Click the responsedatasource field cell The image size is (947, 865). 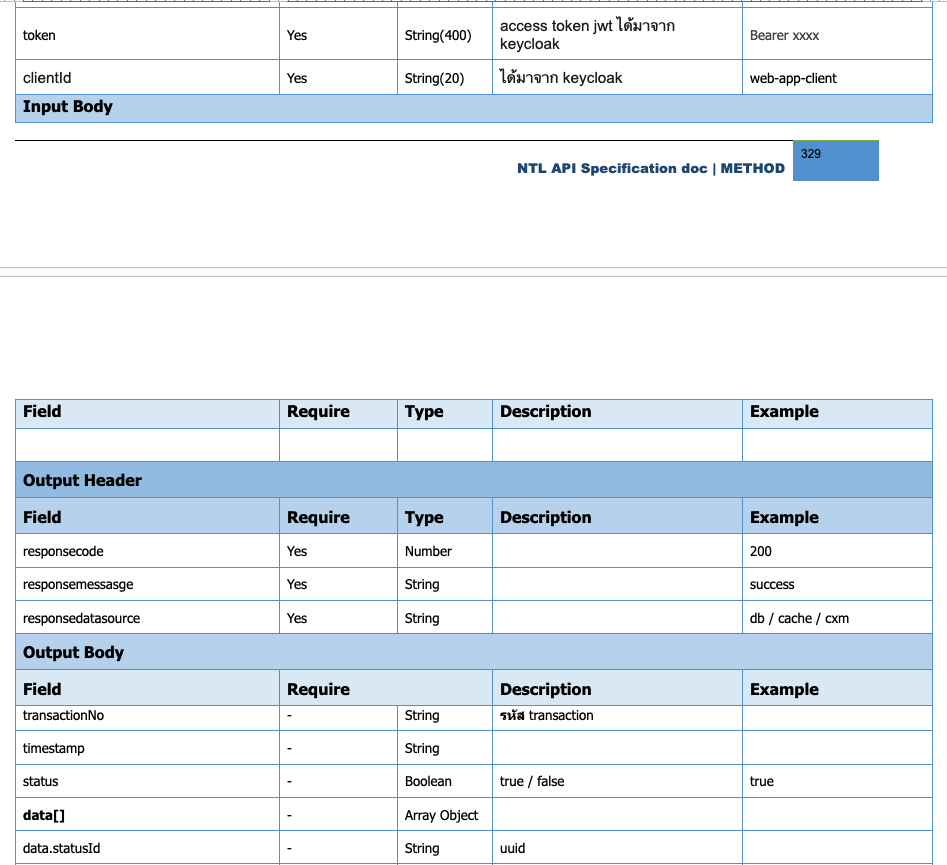[x=81, y=618]
